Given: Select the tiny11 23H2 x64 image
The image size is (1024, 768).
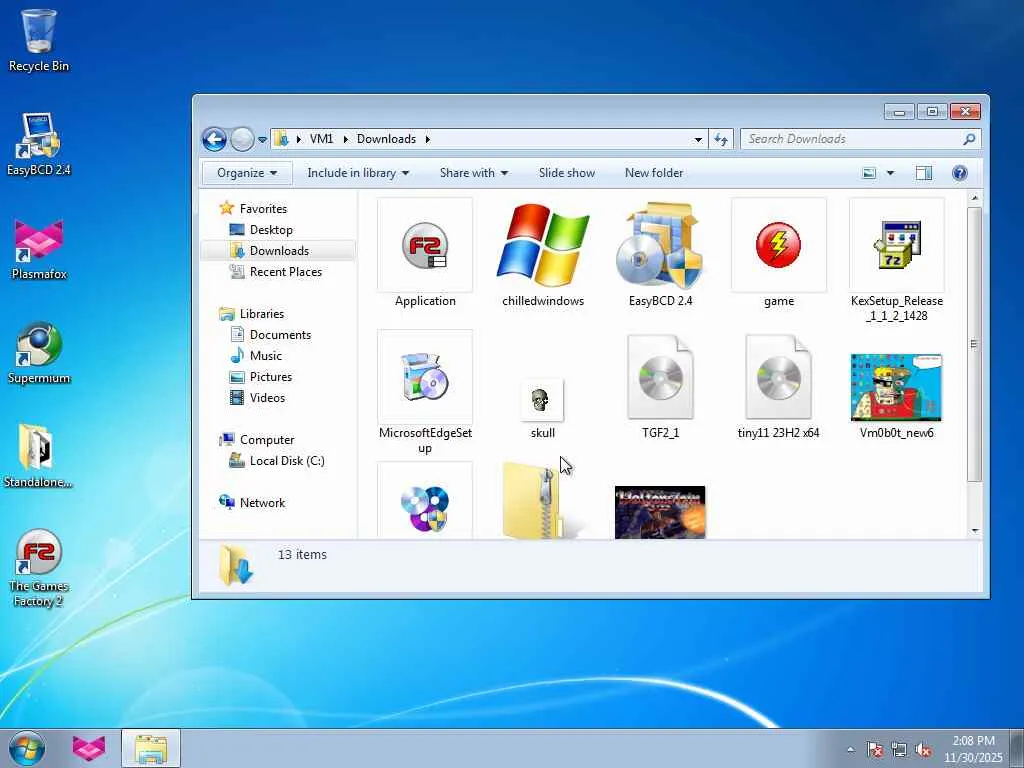Looking at the screenshot, I should [x=778, y=377].
